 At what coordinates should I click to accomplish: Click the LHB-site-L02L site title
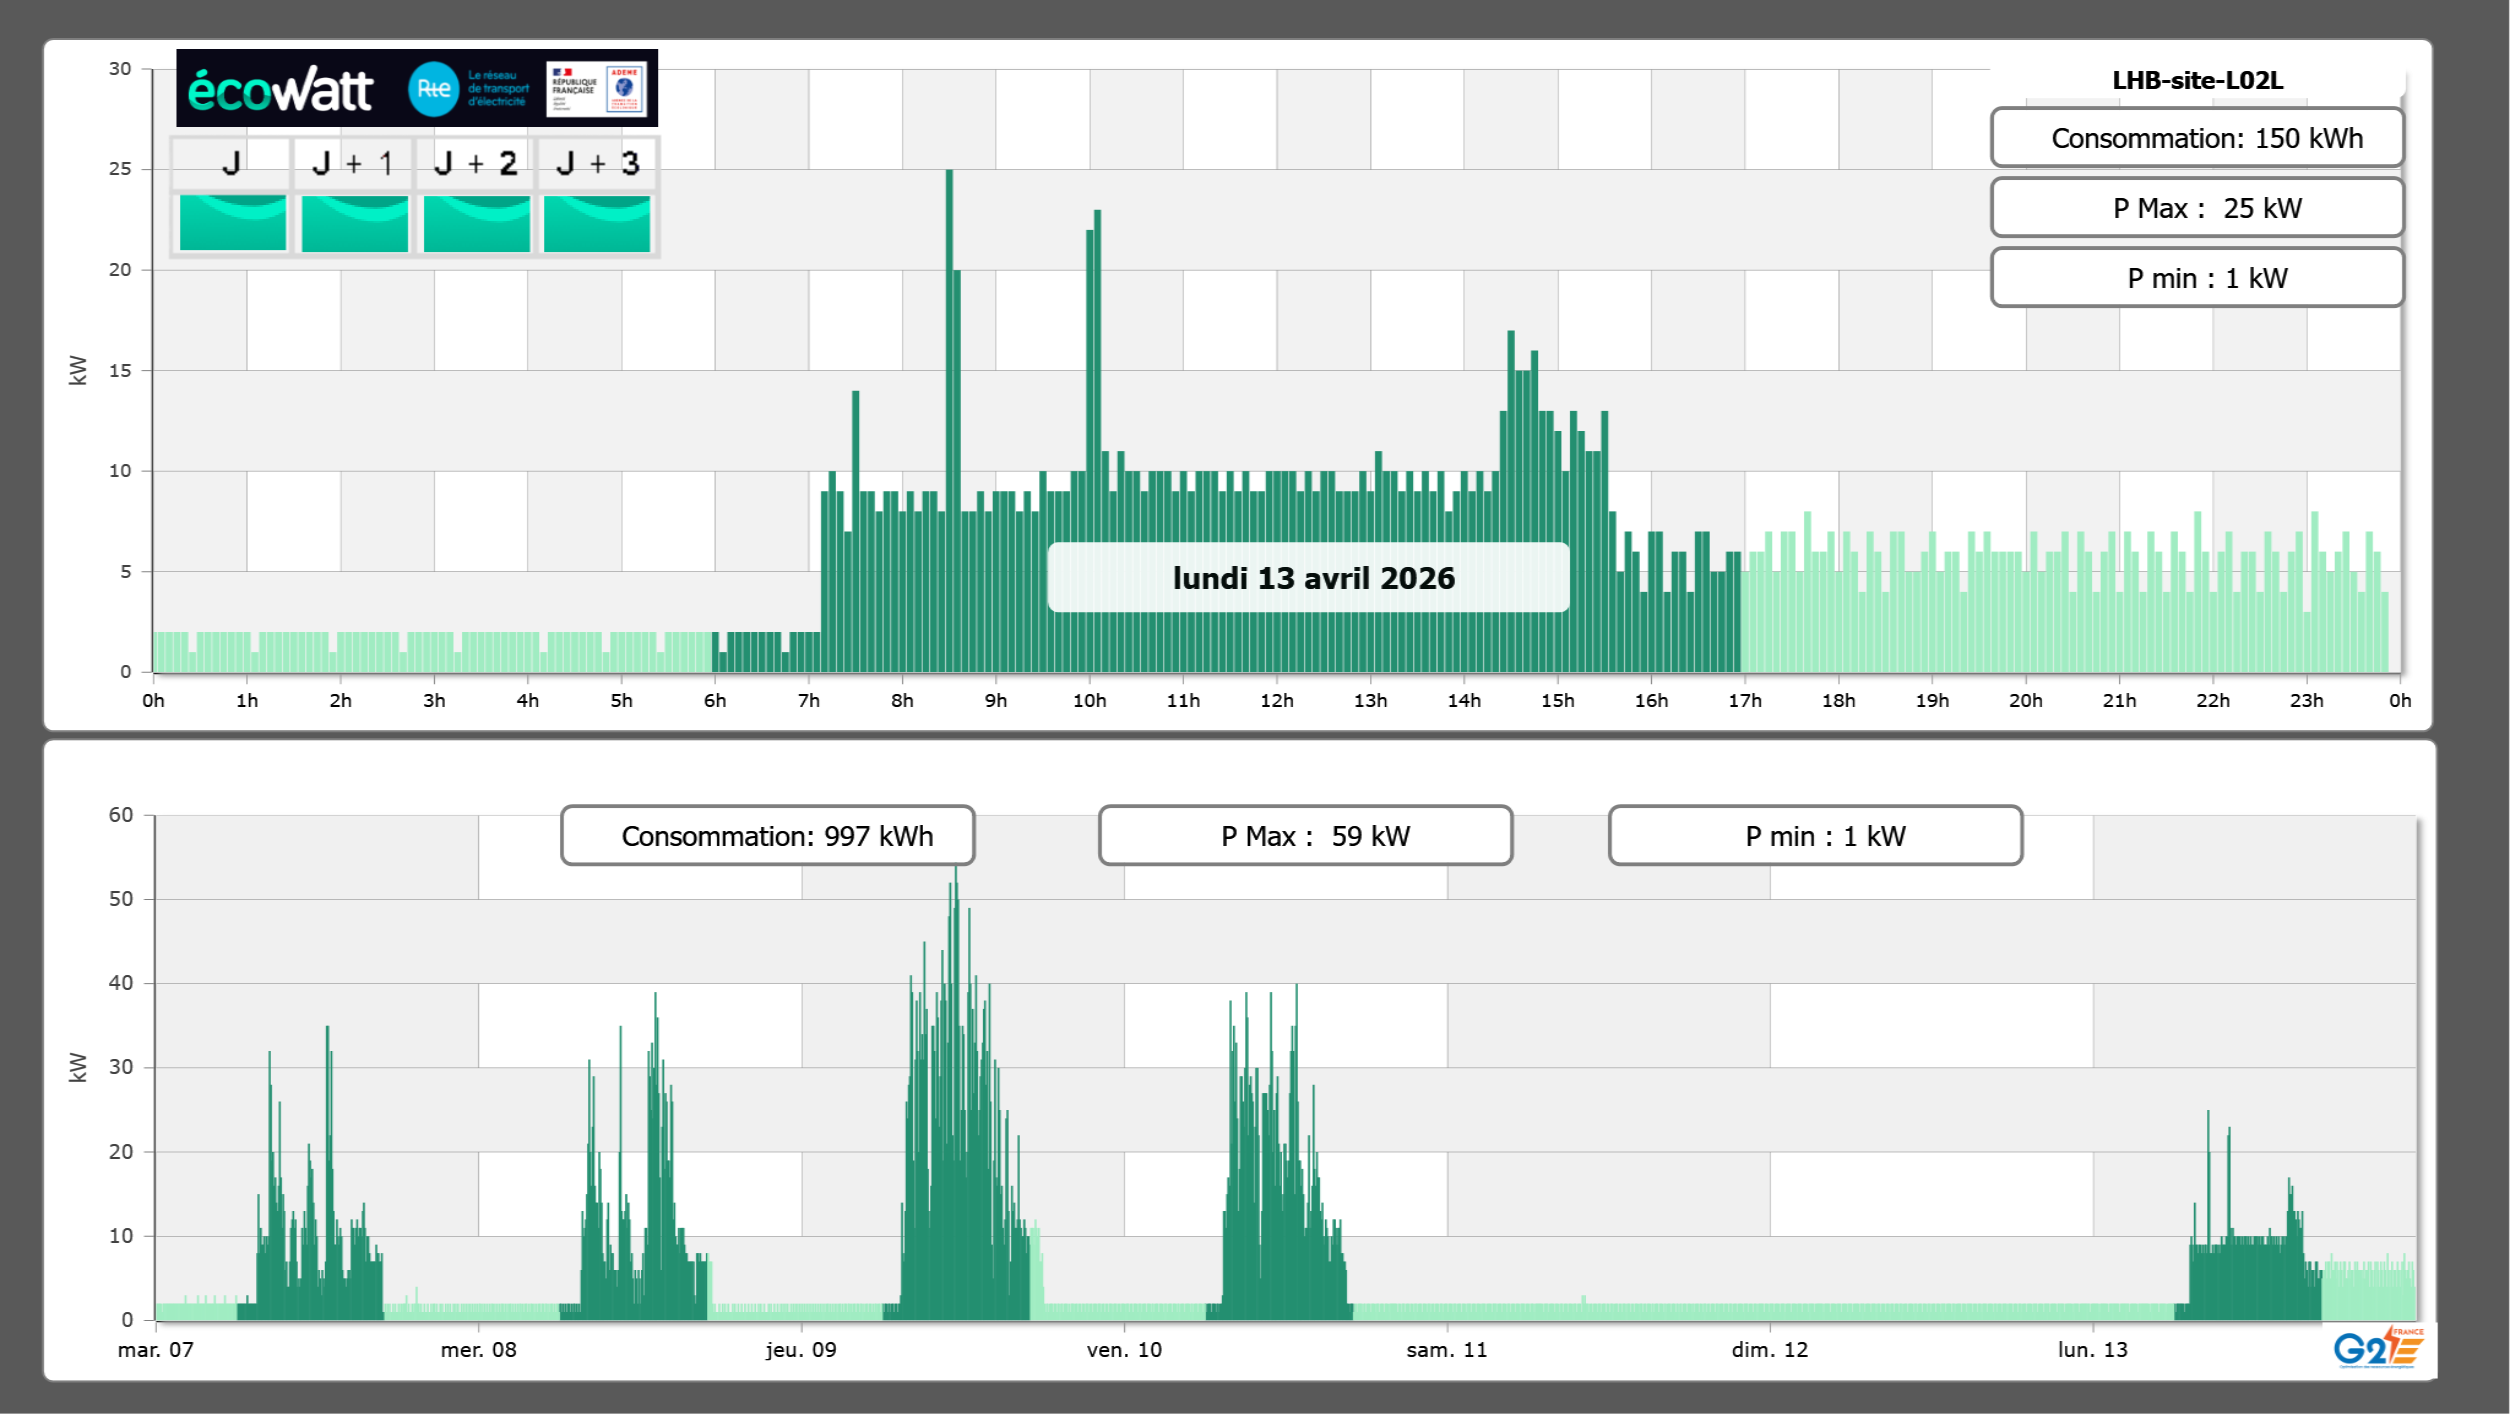[2196, 81]
